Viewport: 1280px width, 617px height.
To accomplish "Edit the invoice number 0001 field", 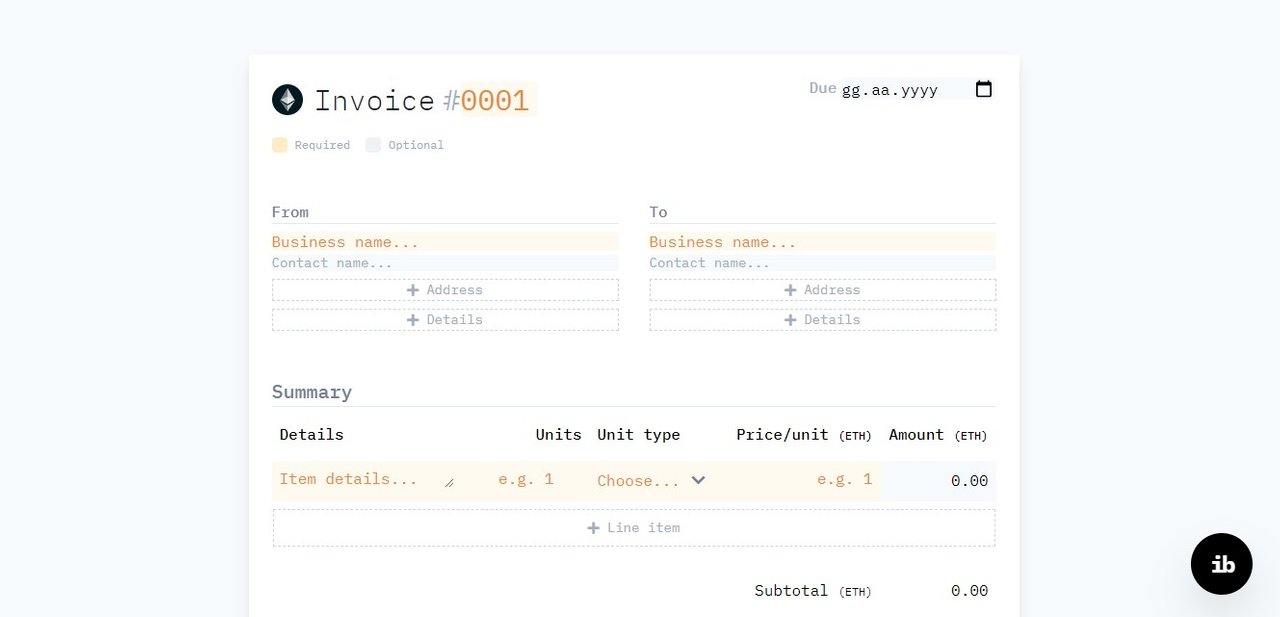I will 498,100.
